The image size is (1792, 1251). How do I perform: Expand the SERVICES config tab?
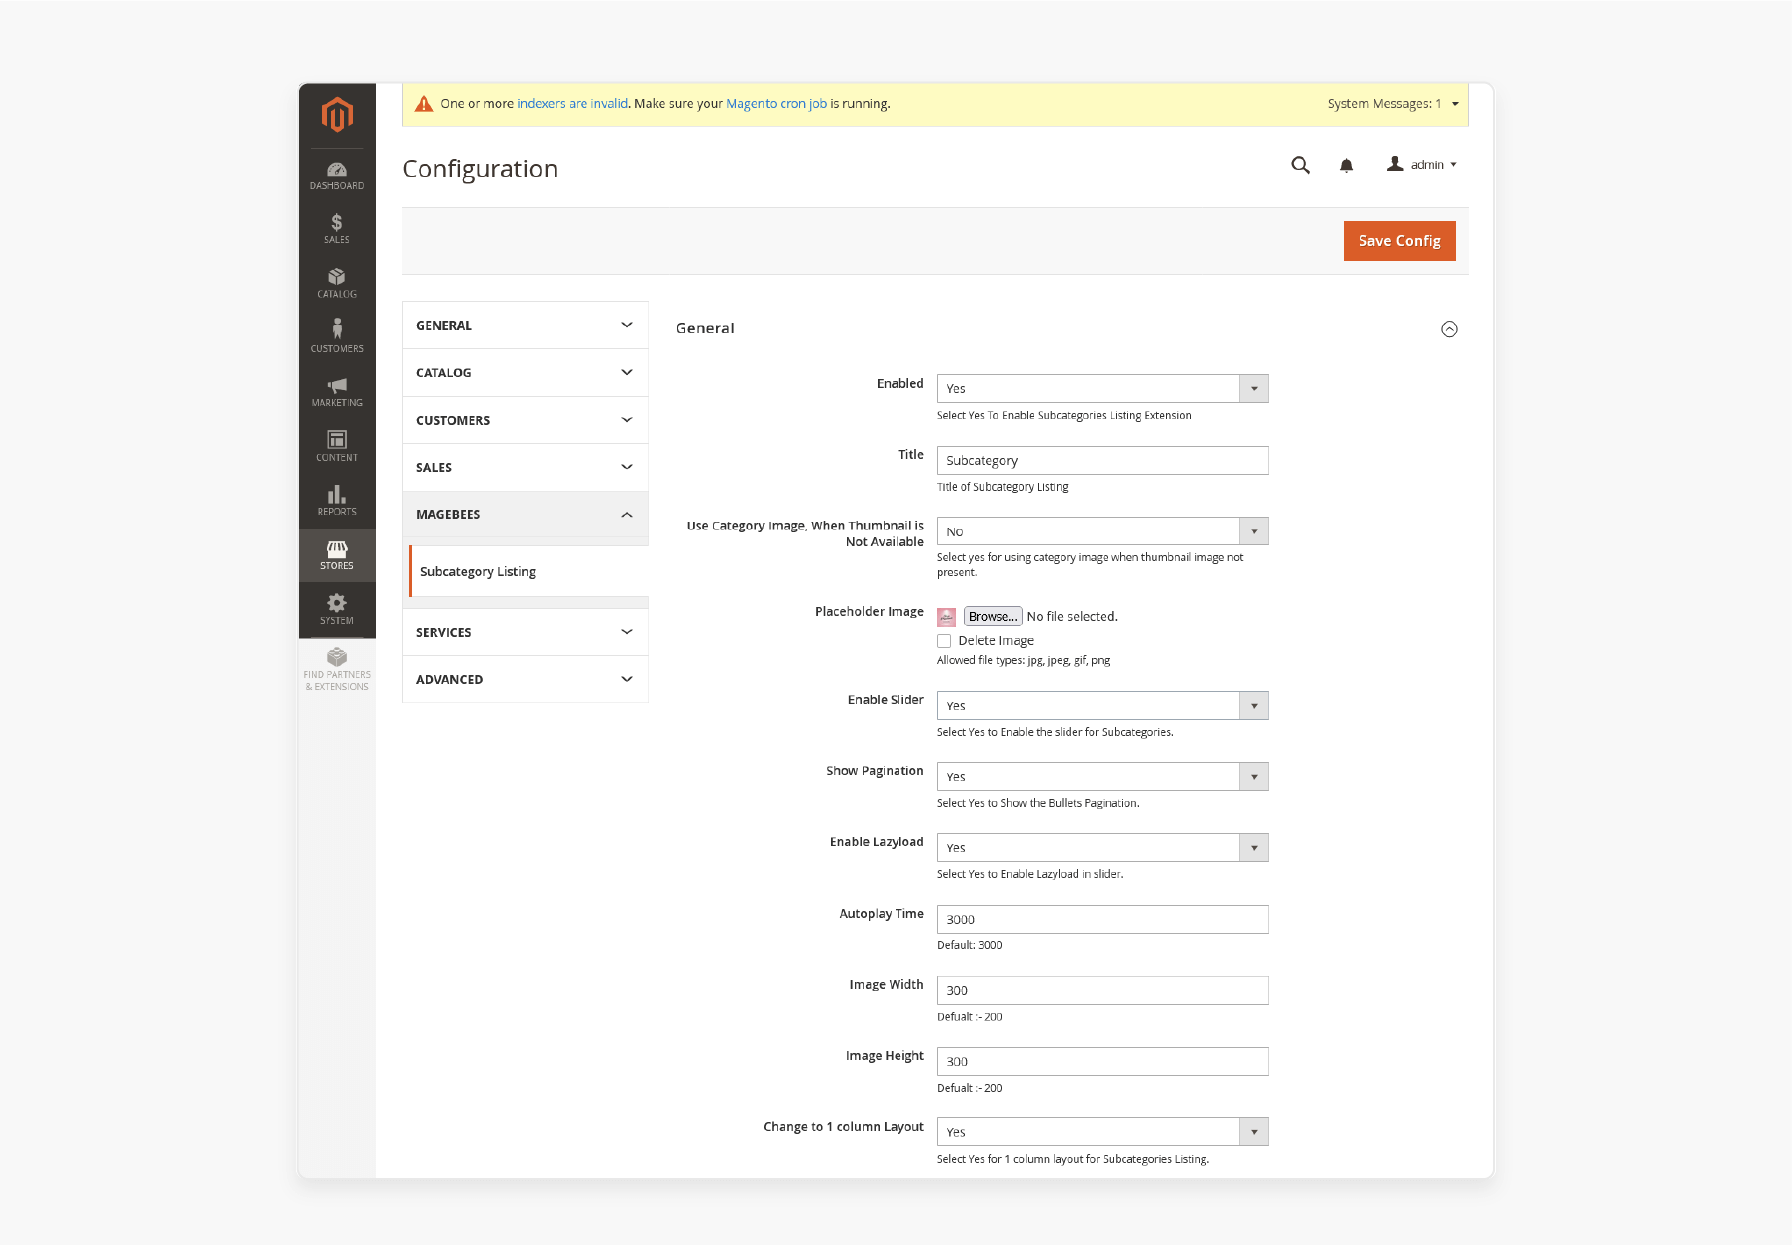pyautogui.click(x=525, y=632)
